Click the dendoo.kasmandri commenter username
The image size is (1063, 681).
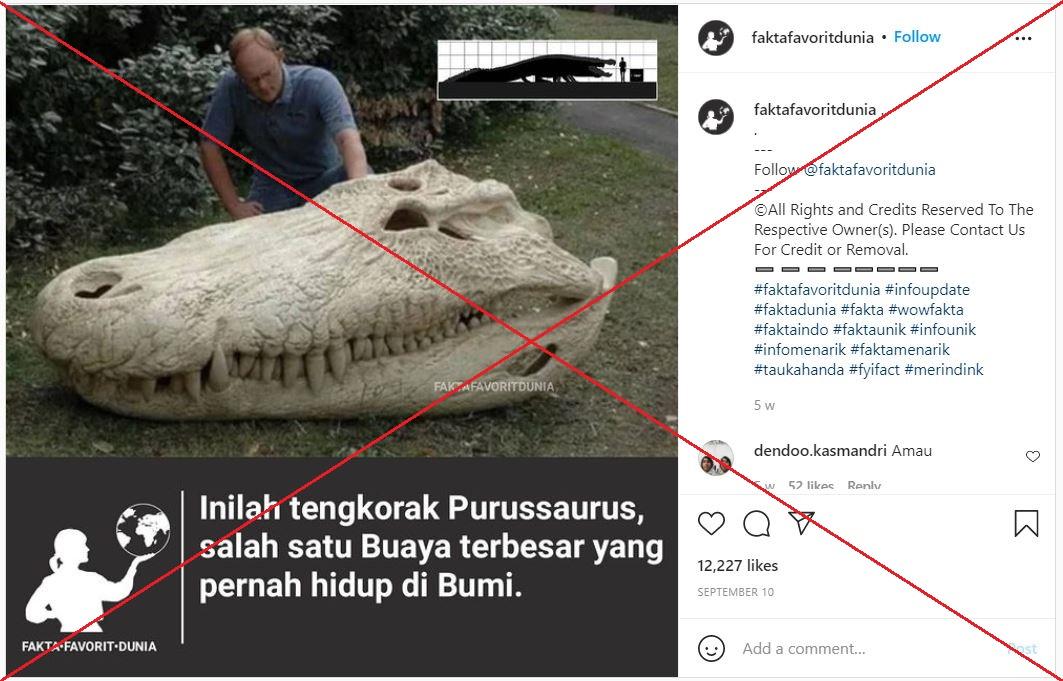(820, 451)
